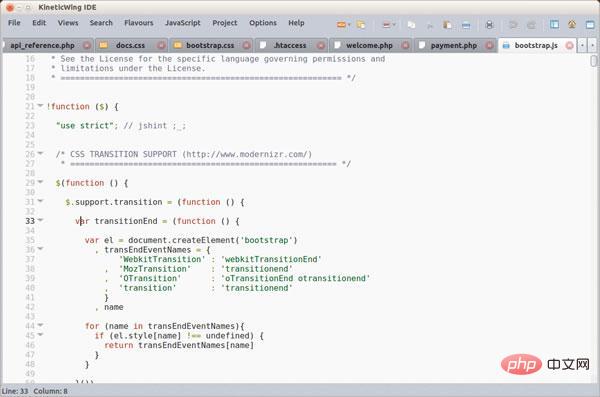Viewport: 600px width, 397px height.
Task: Switch to the .htaccess tab
Action: 290,45
